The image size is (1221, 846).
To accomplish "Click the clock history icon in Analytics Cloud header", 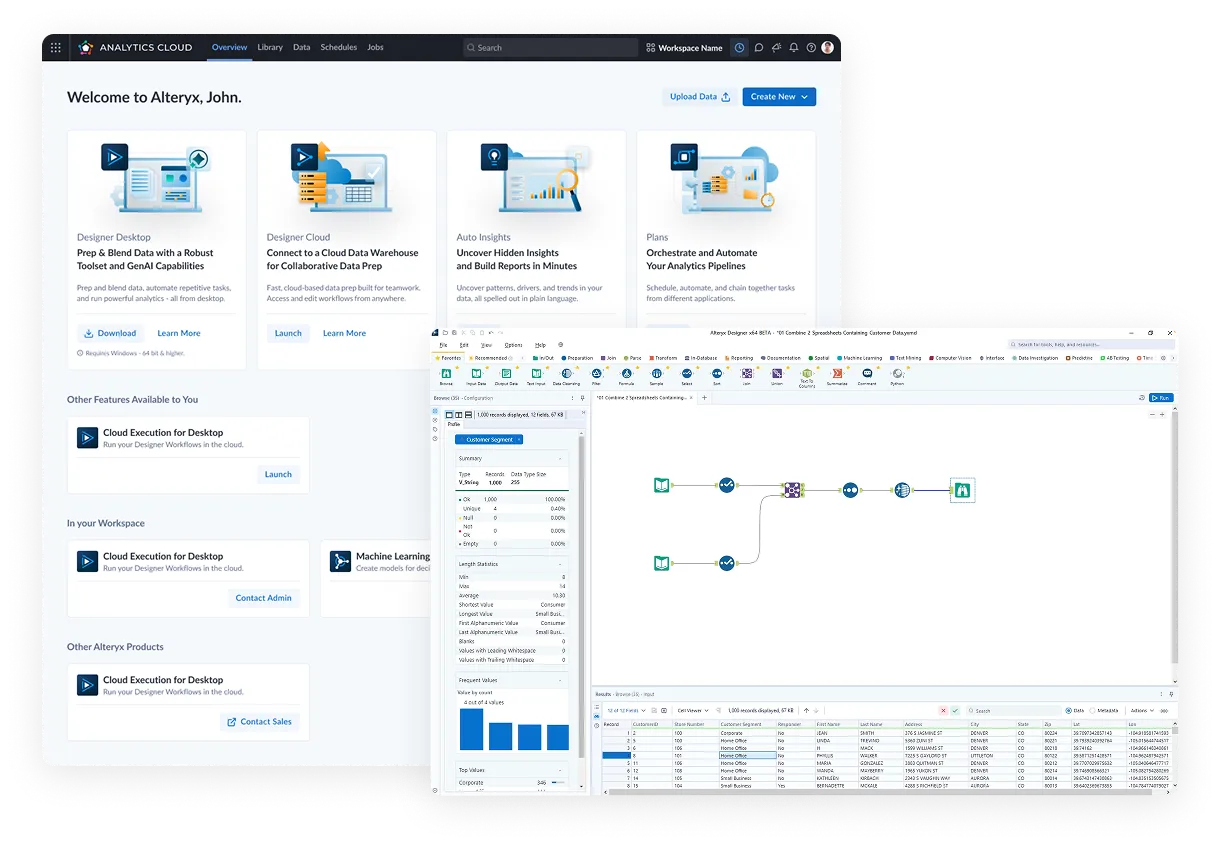I will (x=739, y=47).
